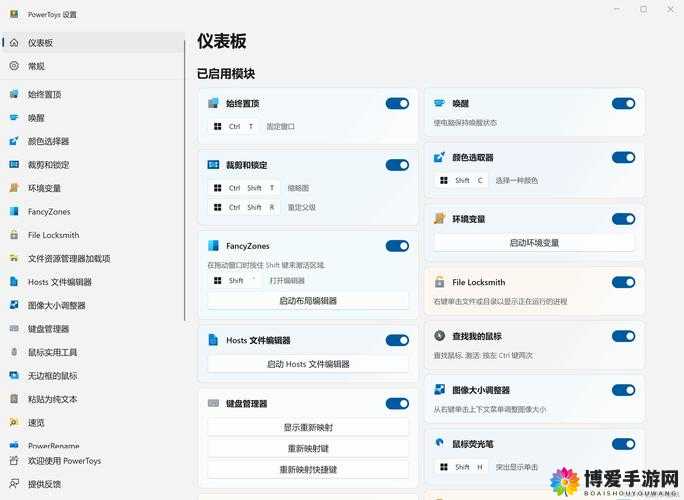
Task: Click the Hosts 文件编辑器 card icon
Action: 213,340
